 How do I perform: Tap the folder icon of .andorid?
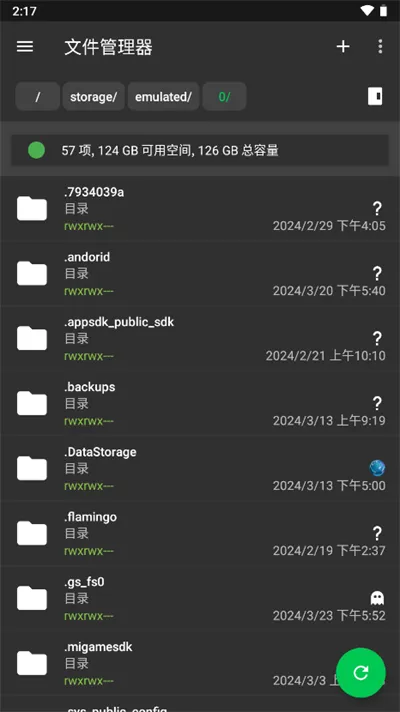click(32, 273)
